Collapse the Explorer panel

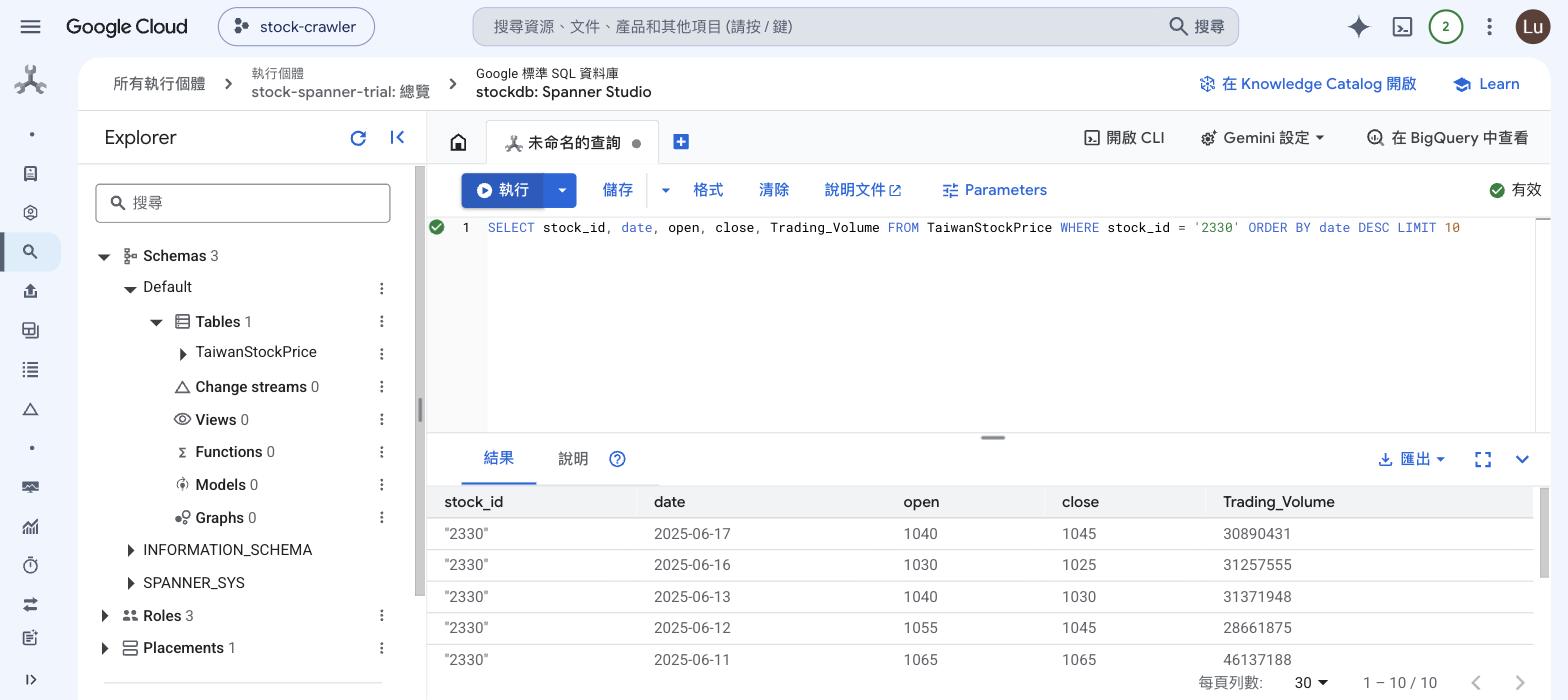[x=397, y=138]
